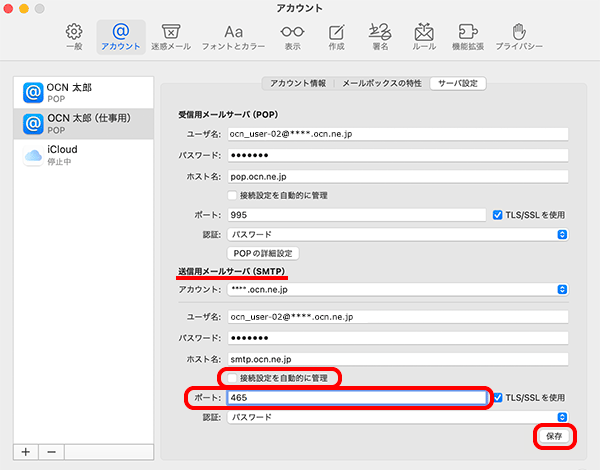Viewport: 600px width, 470px height.
Task: Select the アカウント toolbar icon
Action: (x=121, y=37)
